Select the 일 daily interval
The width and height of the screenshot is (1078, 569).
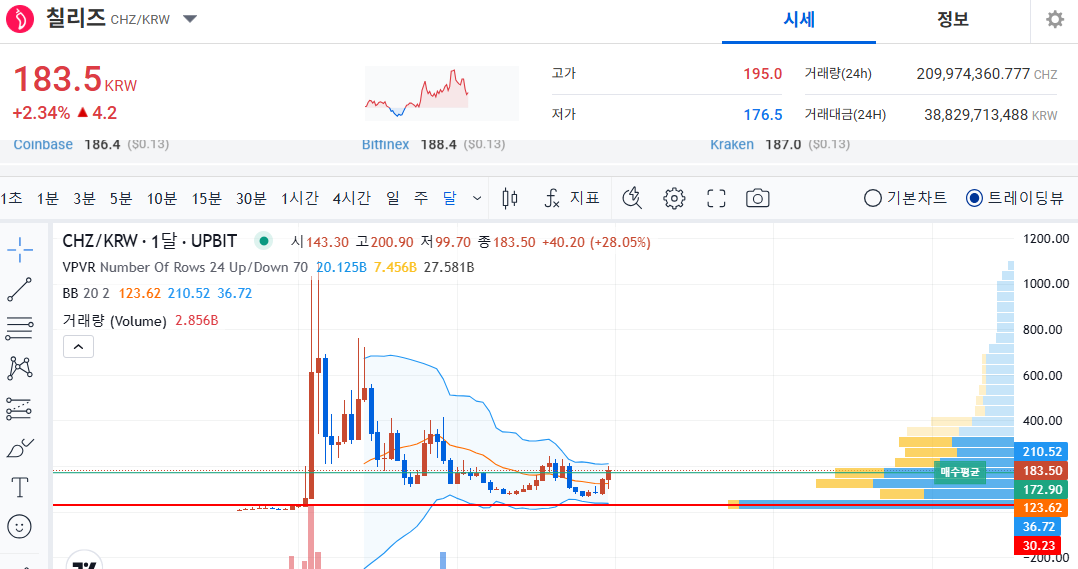pos(393,199)
